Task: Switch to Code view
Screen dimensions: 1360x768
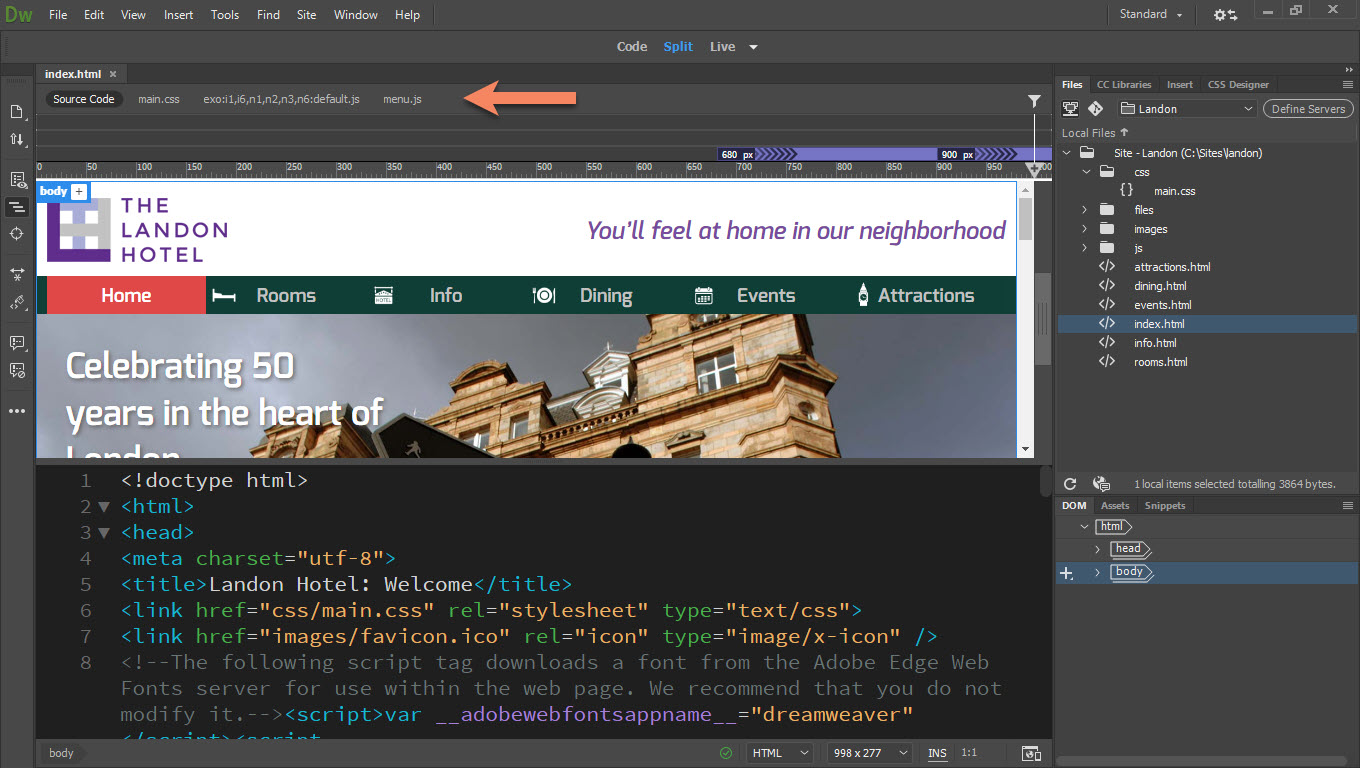Action: coord(632,47)
